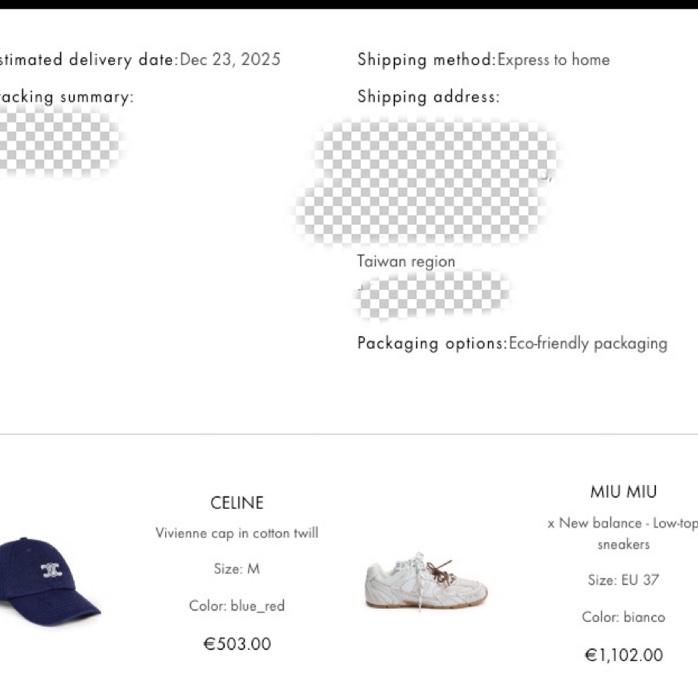
Task: Click the CELINE brand name
Action: [x=237, y=503]
